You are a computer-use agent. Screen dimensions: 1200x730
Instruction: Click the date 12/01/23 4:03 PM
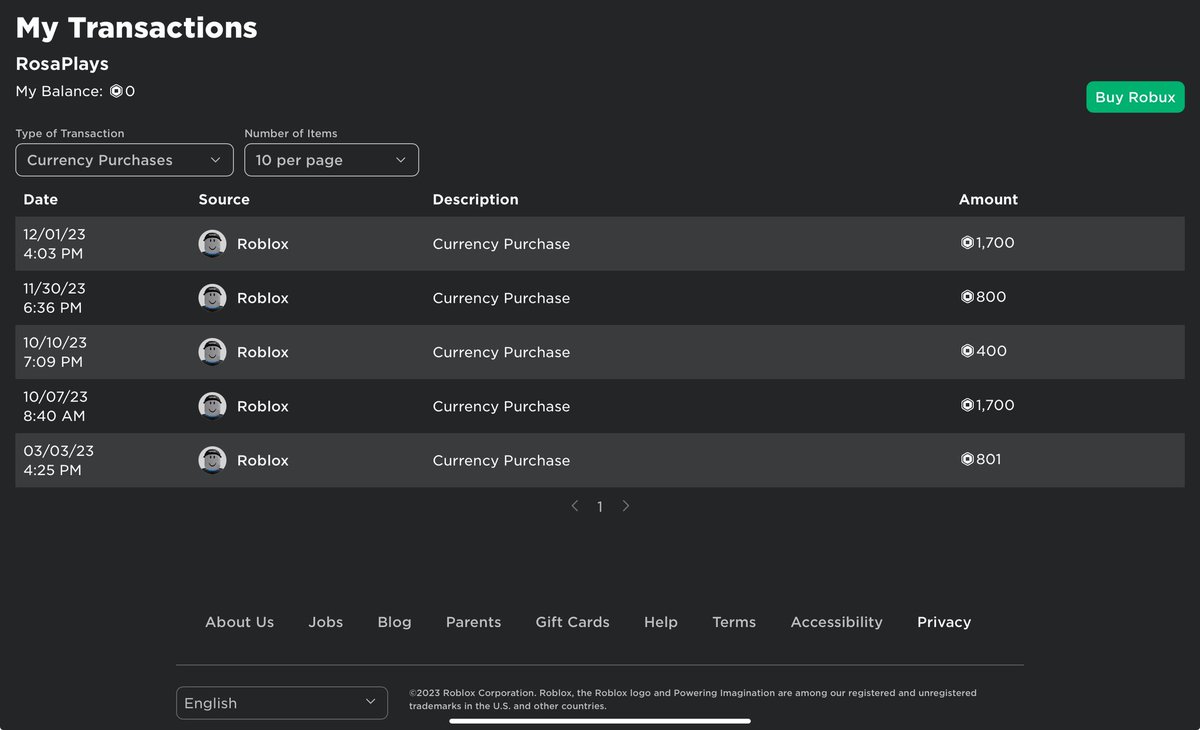pos(55,244)
